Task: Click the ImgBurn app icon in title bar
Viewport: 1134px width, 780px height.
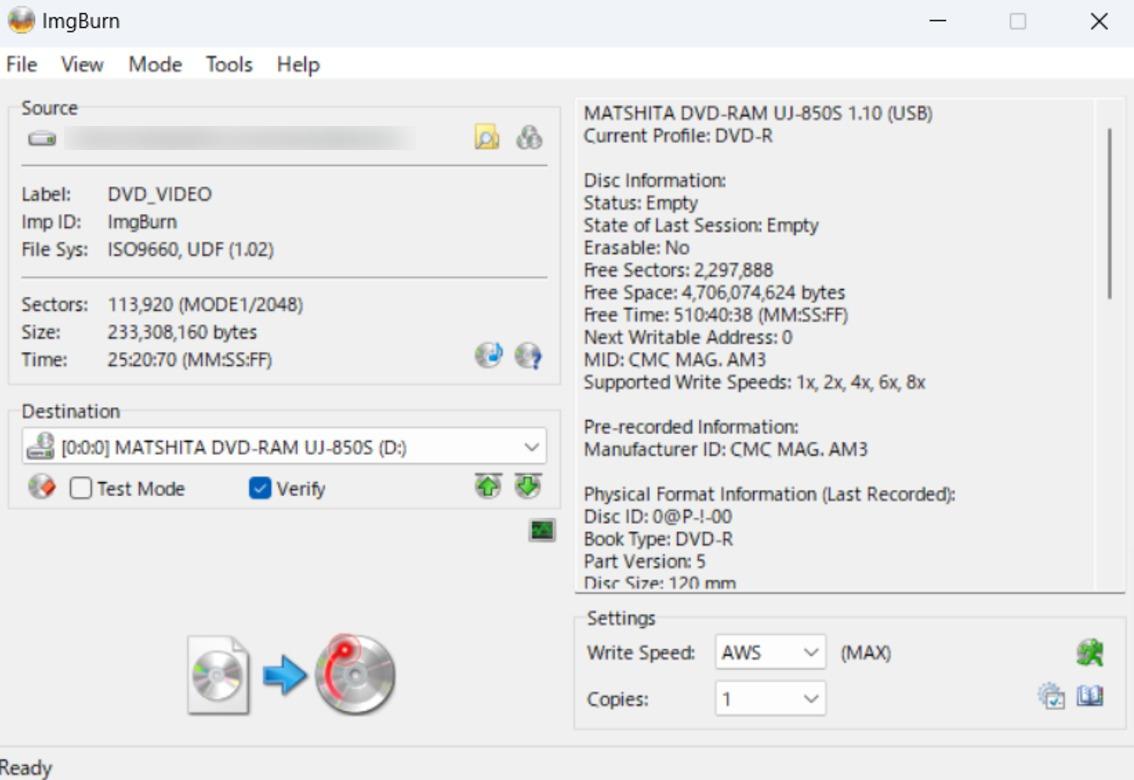Action: click(x=22, y=21)
